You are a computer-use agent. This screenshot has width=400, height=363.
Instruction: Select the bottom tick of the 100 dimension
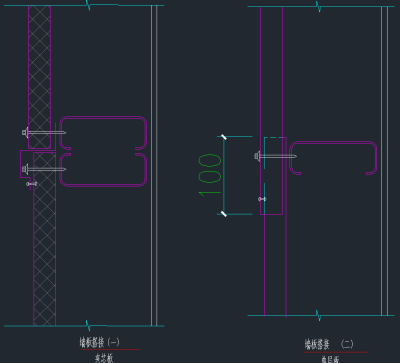(x=224, y=214)
